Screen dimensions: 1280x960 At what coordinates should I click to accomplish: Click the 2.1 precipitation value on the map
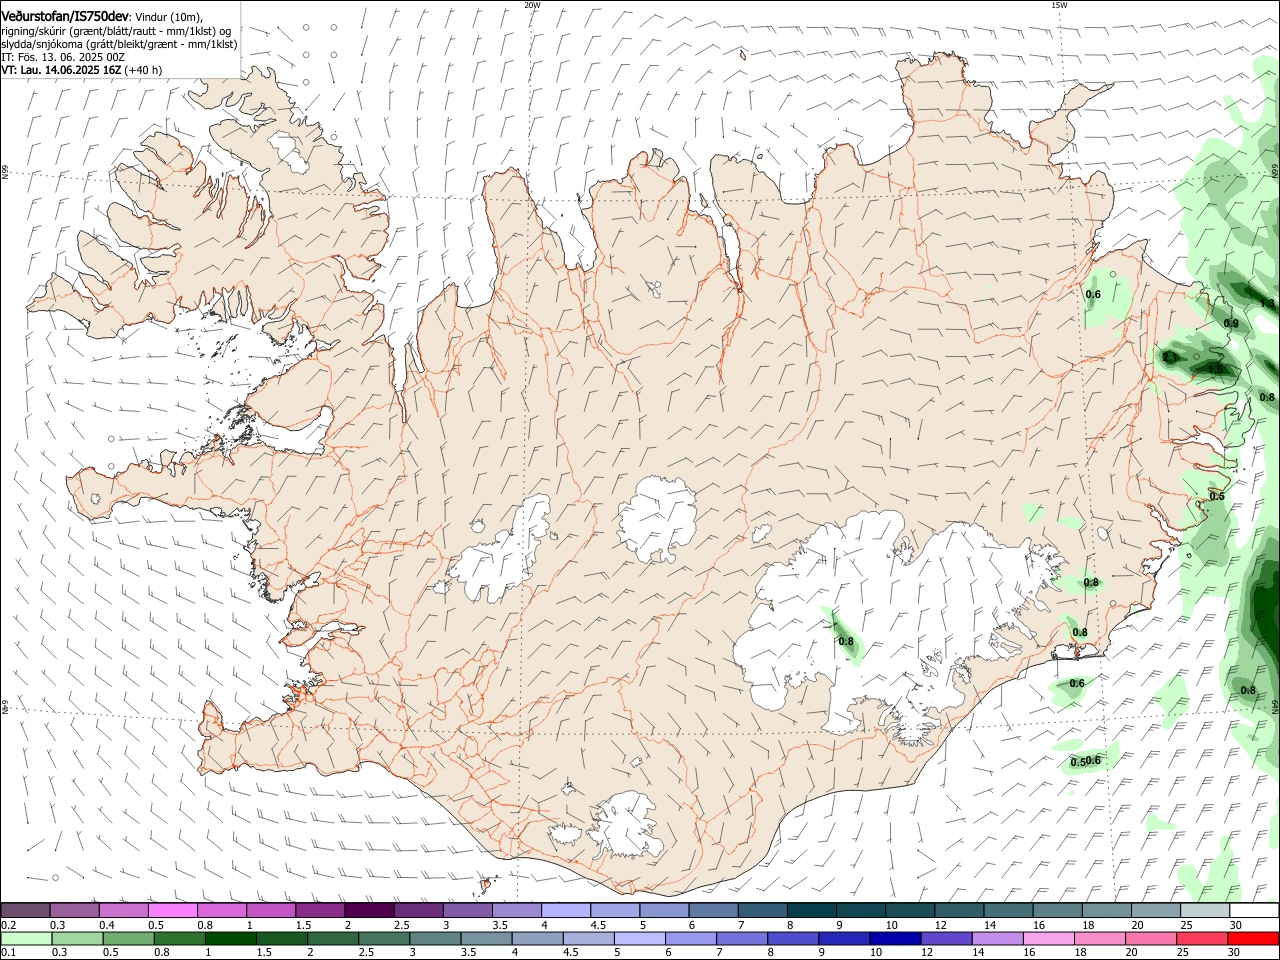(x=1170, y=357)
